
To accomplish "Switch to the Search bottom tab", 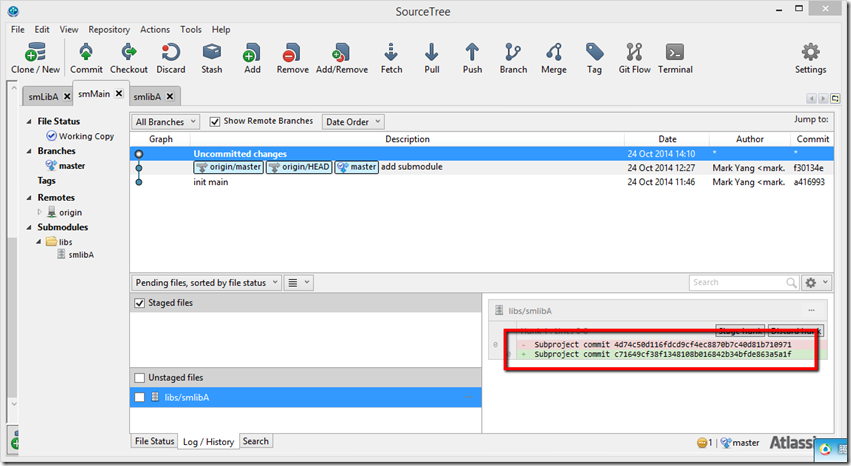I will (x=255, y=441).
